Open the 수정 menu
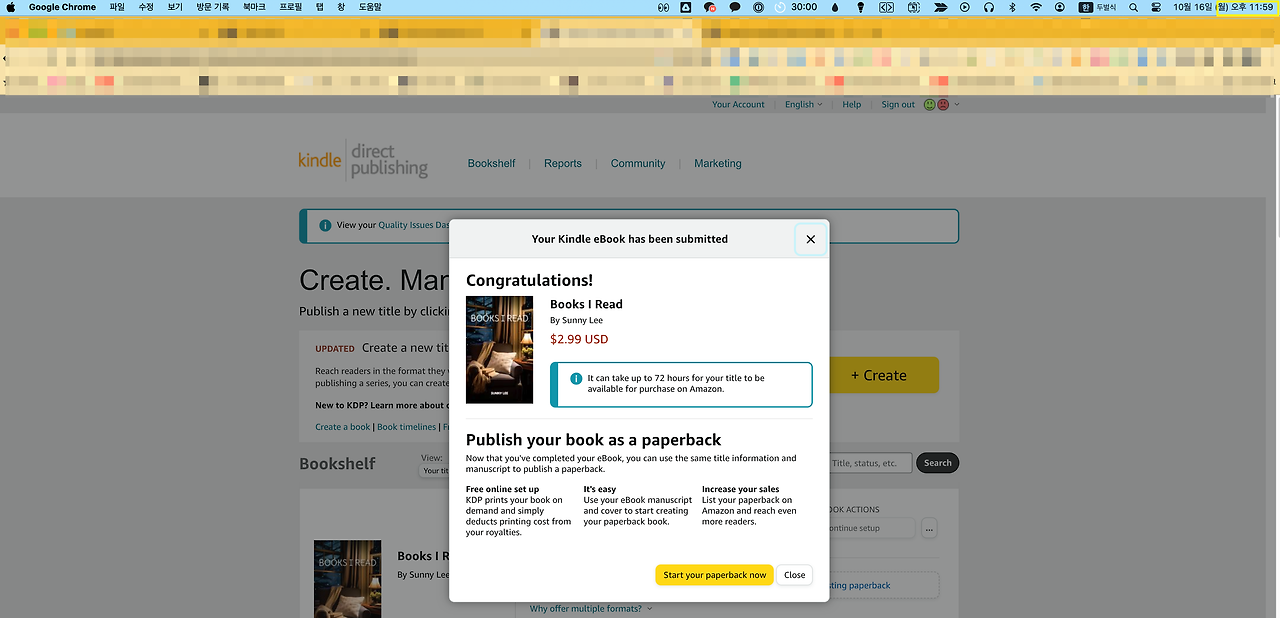The width and height of the screenshot is (1280, 618). 146,7
